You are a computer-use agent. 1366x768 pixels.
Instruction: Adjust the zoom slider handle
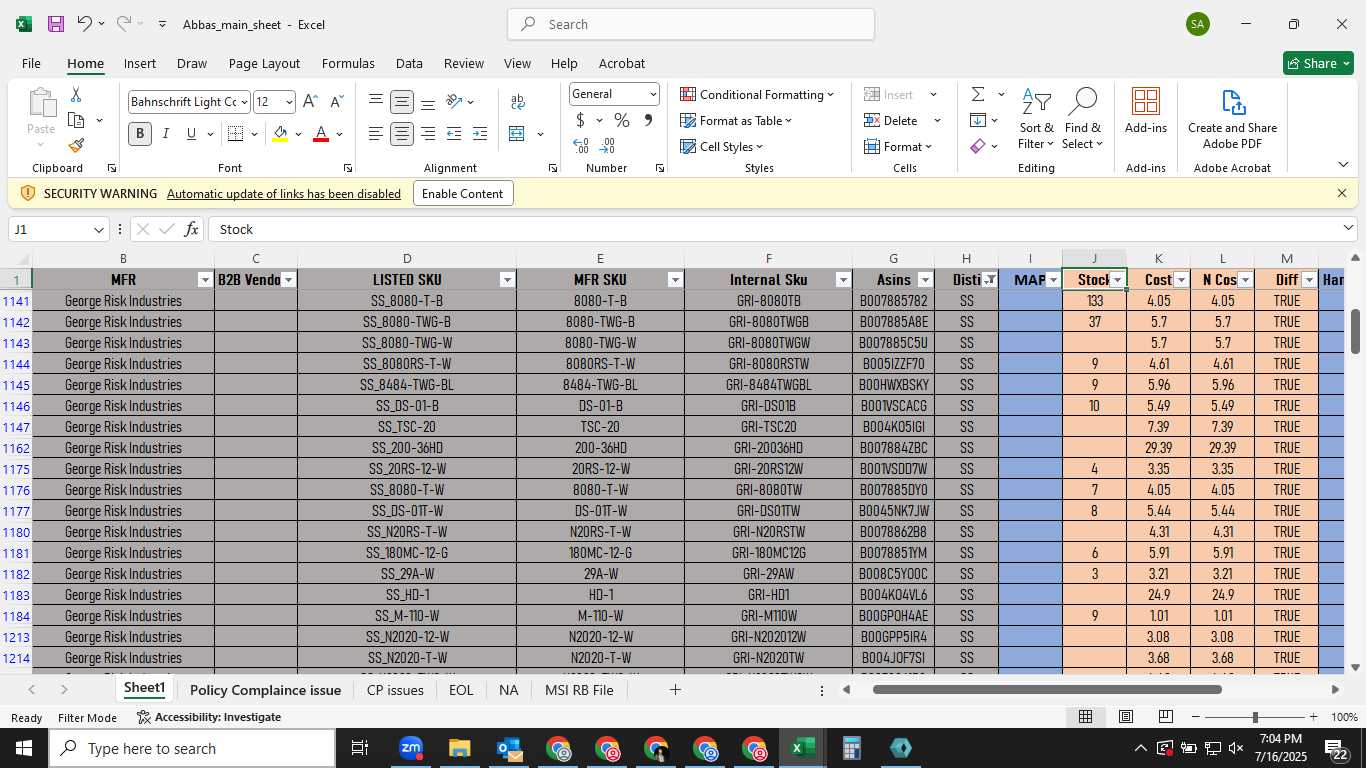click(1255, 717)
